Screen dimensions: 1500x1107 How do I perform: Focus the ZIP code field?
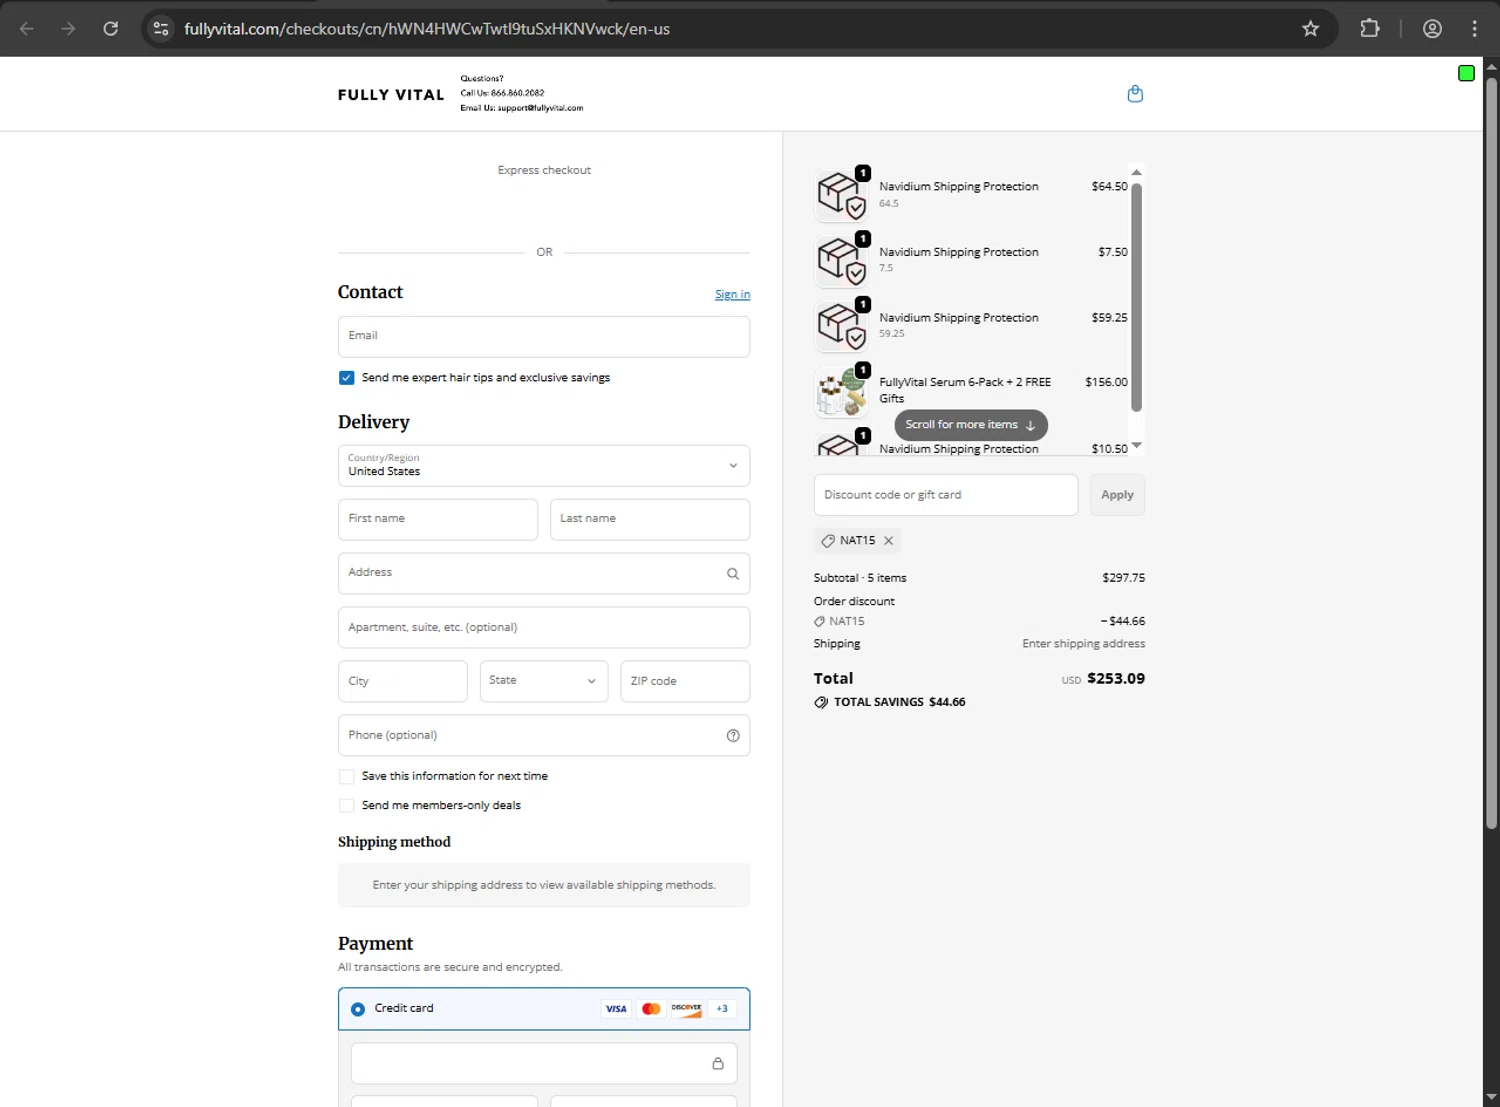[685, 682]
